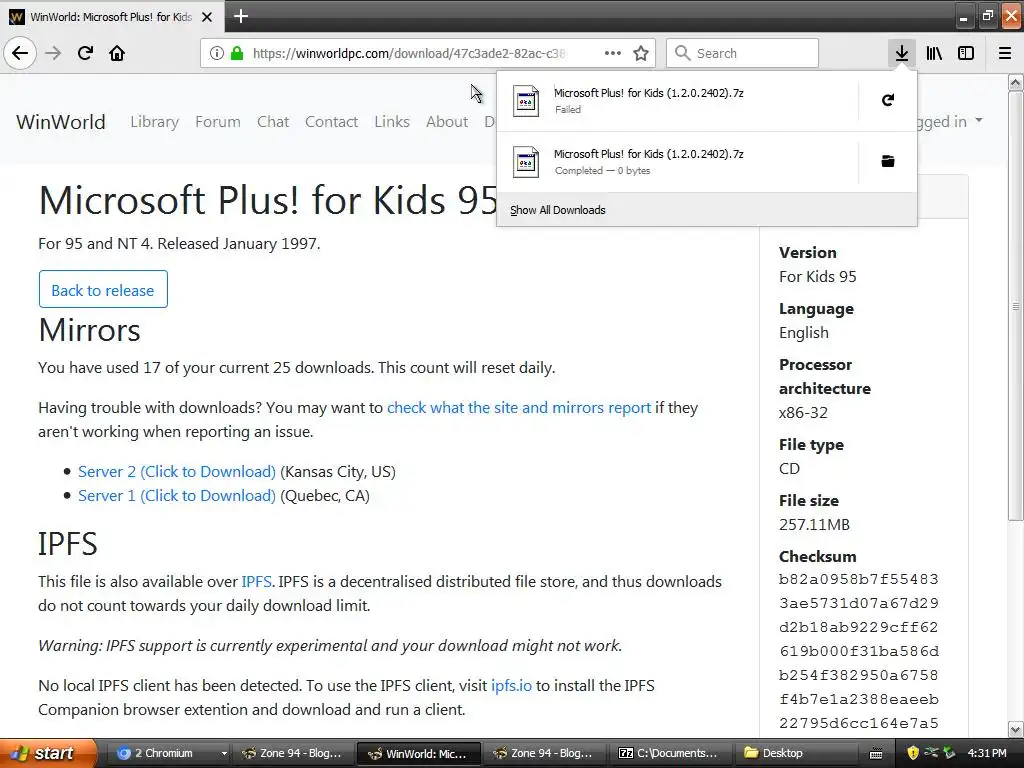Open the Links nav item
This screenshot has width=1024, height=768.
tap(392, 121)
